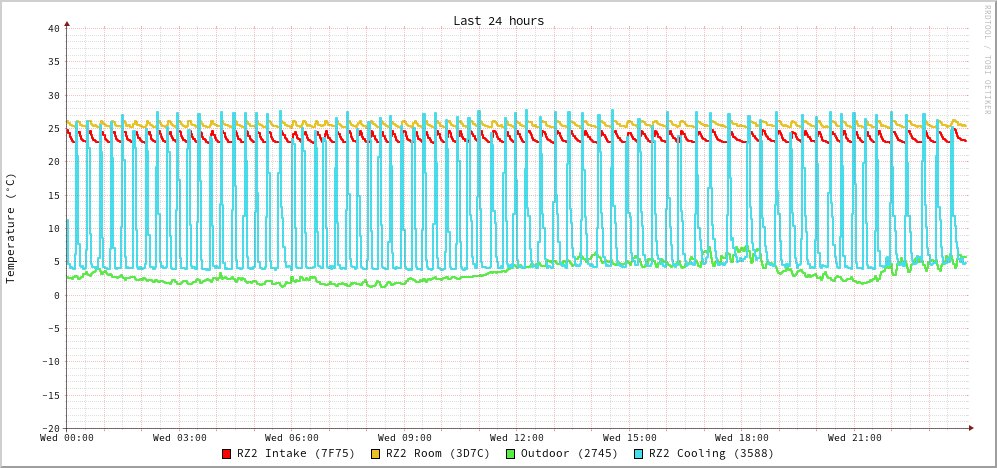Click the arrow at right end of time axis
The image size is (997, 468).
(x=970, y=428)
